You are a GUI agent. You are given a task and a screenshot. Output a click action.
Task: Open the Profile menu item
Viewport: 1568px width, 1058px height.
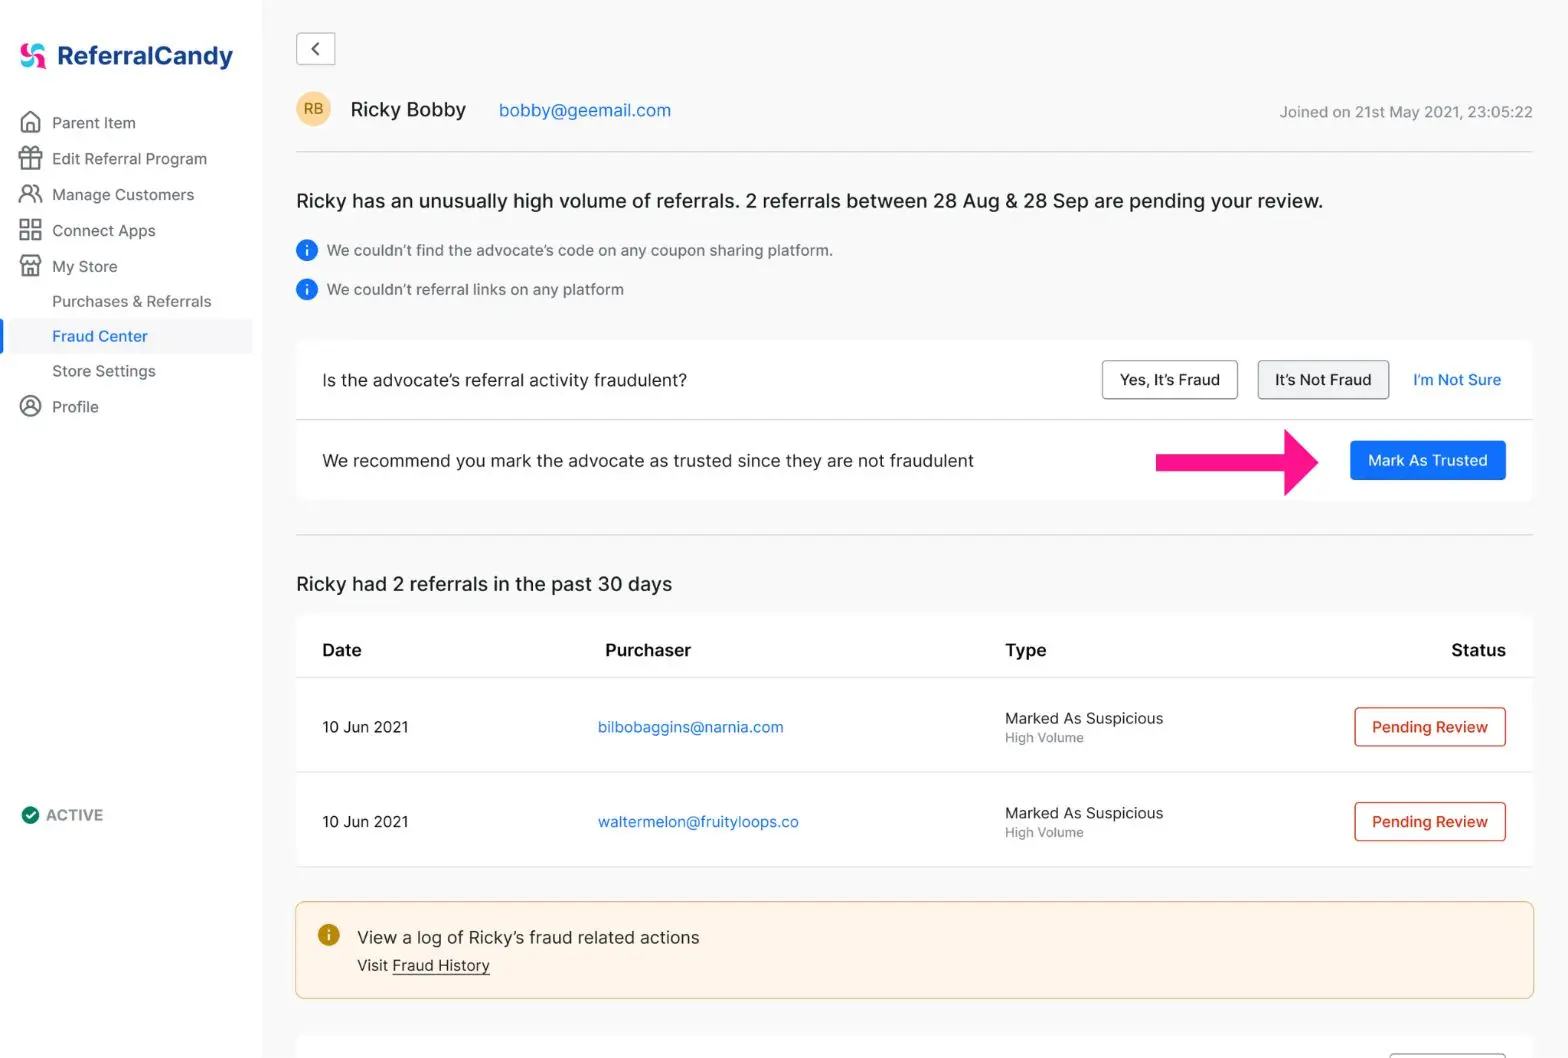pos(75,407)
